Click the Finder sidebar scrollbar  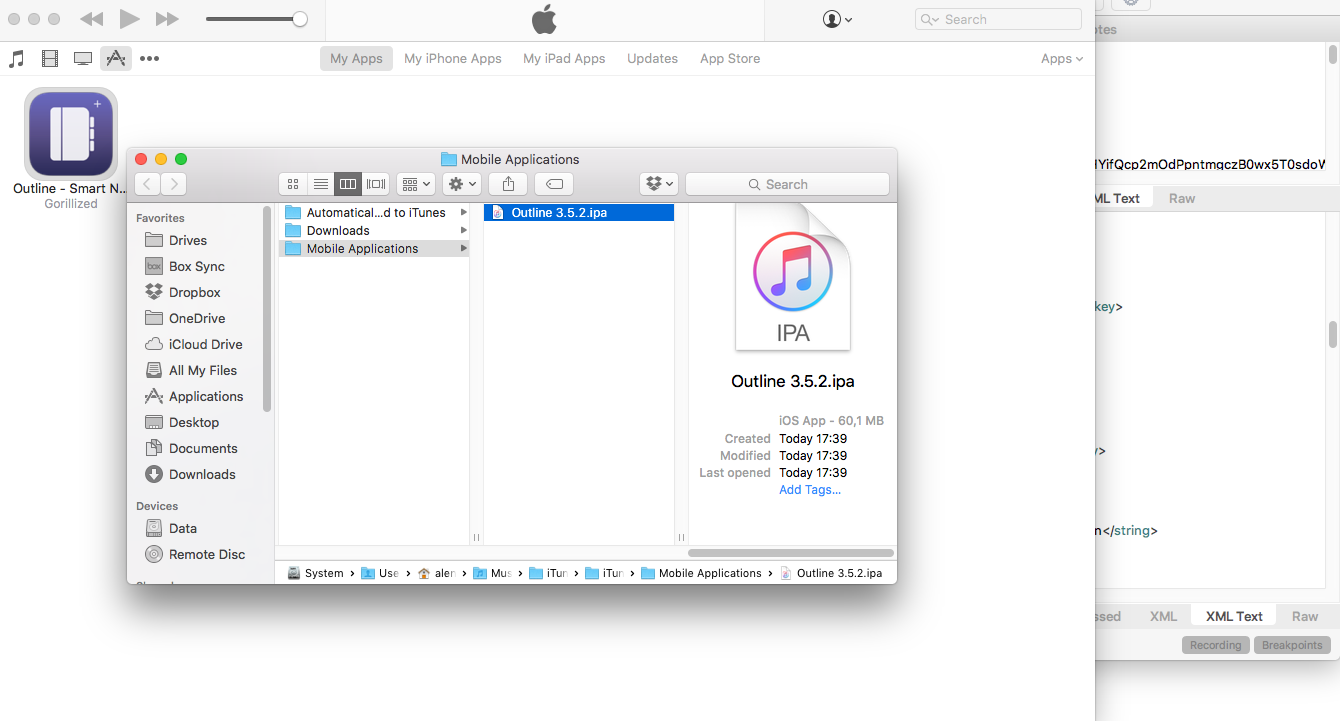tap(267, 309)
